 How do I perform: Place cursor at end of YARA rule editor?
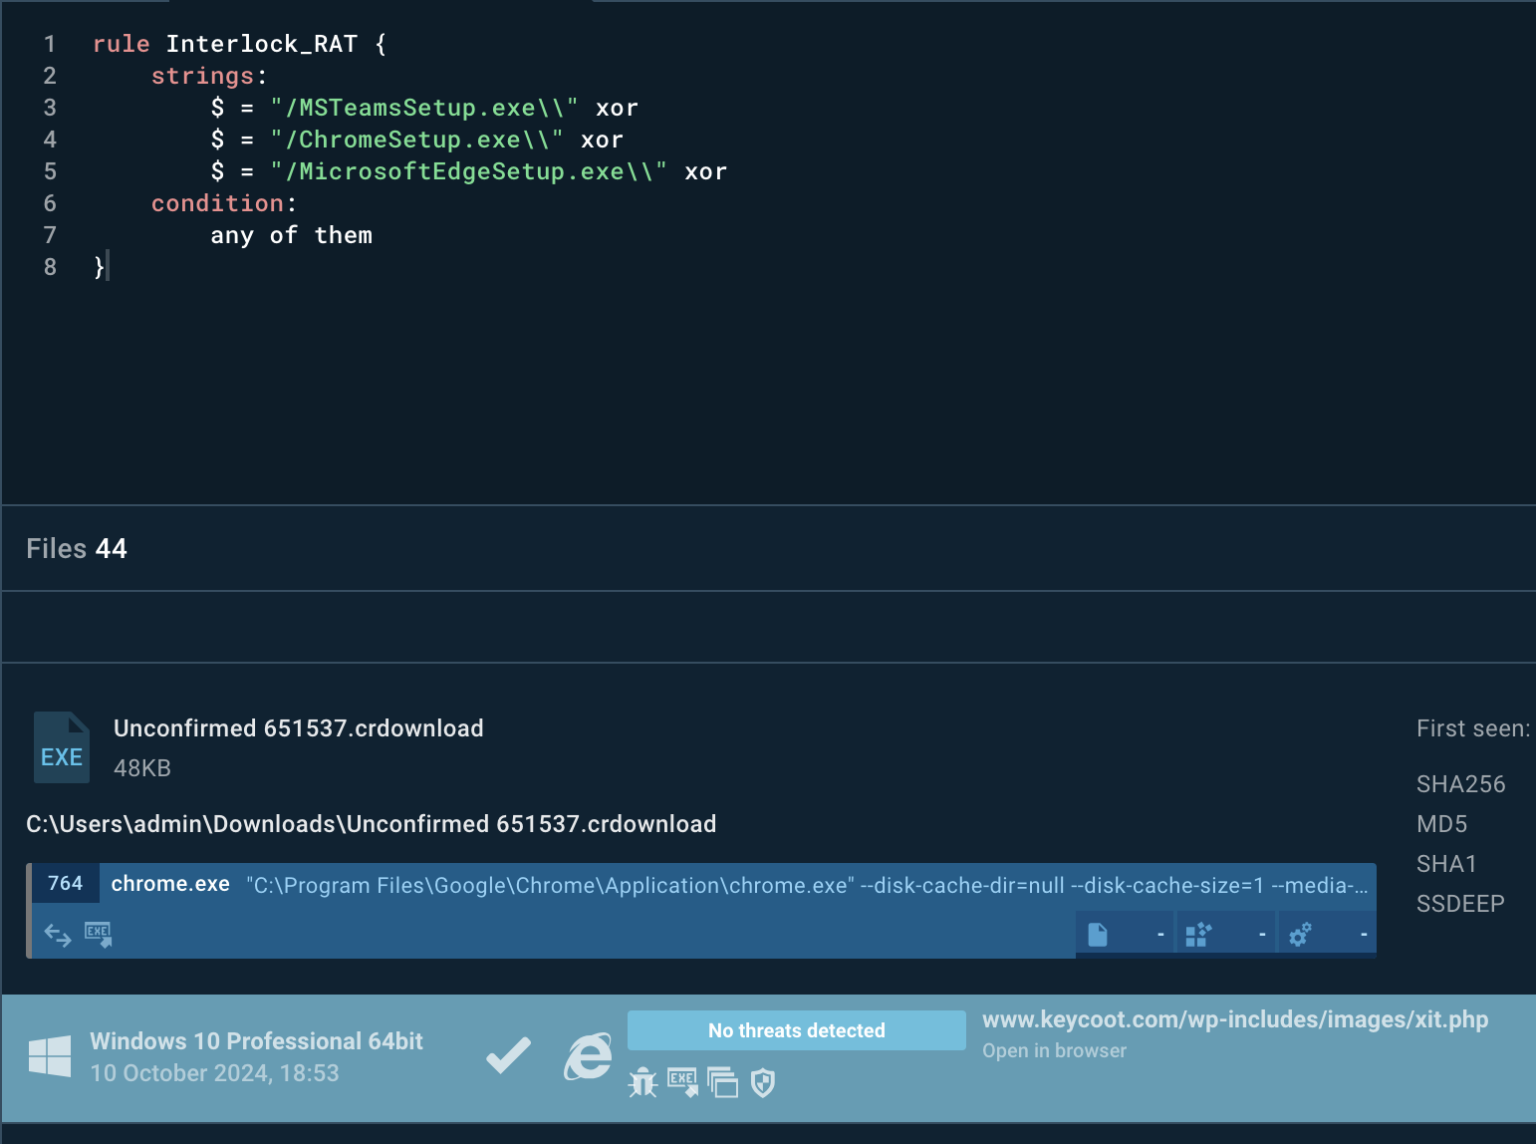(x=107, y=267)
